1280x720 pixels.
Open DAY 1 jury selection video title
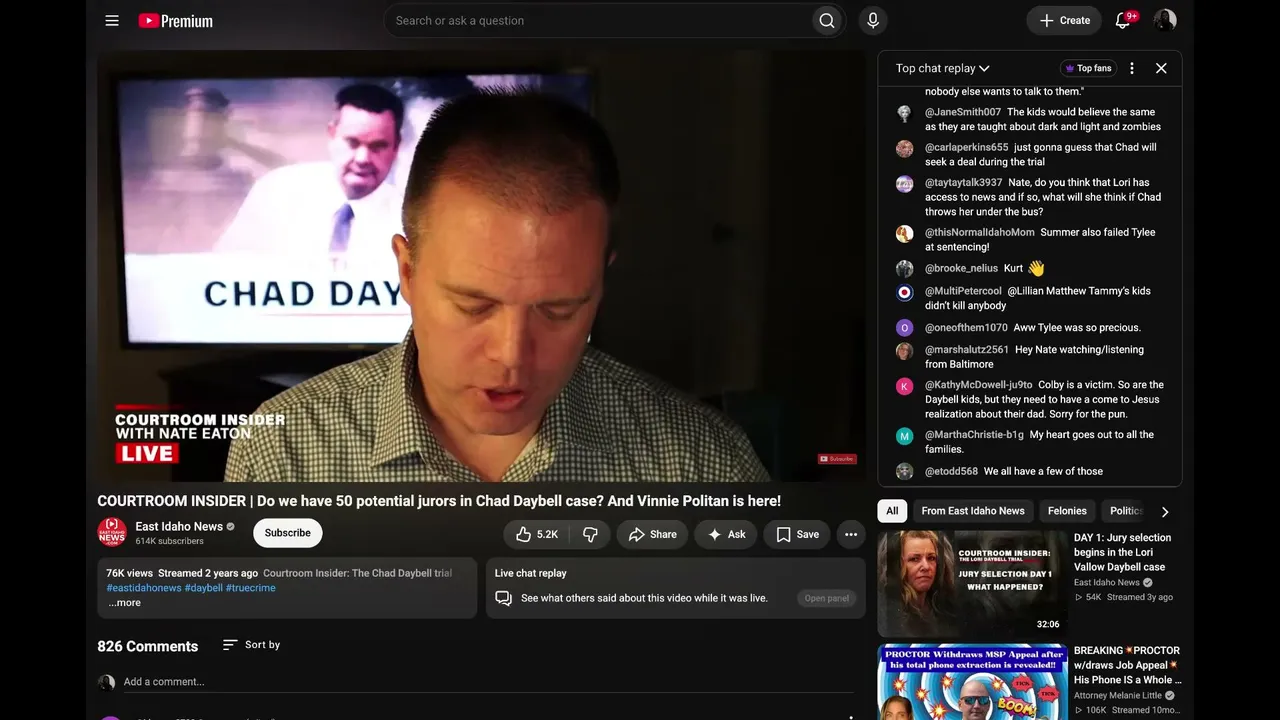click(1123, 552)
